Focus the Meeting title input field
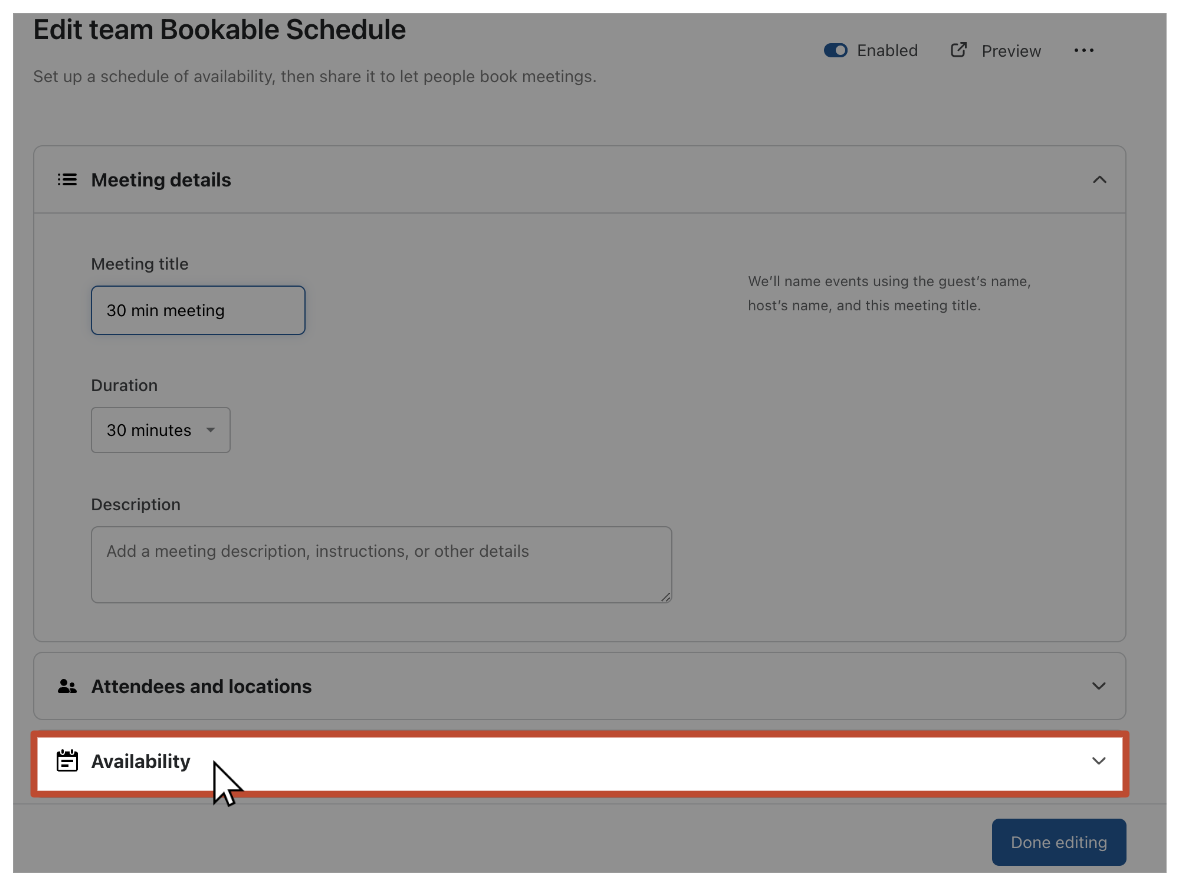The width and height of the screenshot is (1178, 884). (198, 310)
